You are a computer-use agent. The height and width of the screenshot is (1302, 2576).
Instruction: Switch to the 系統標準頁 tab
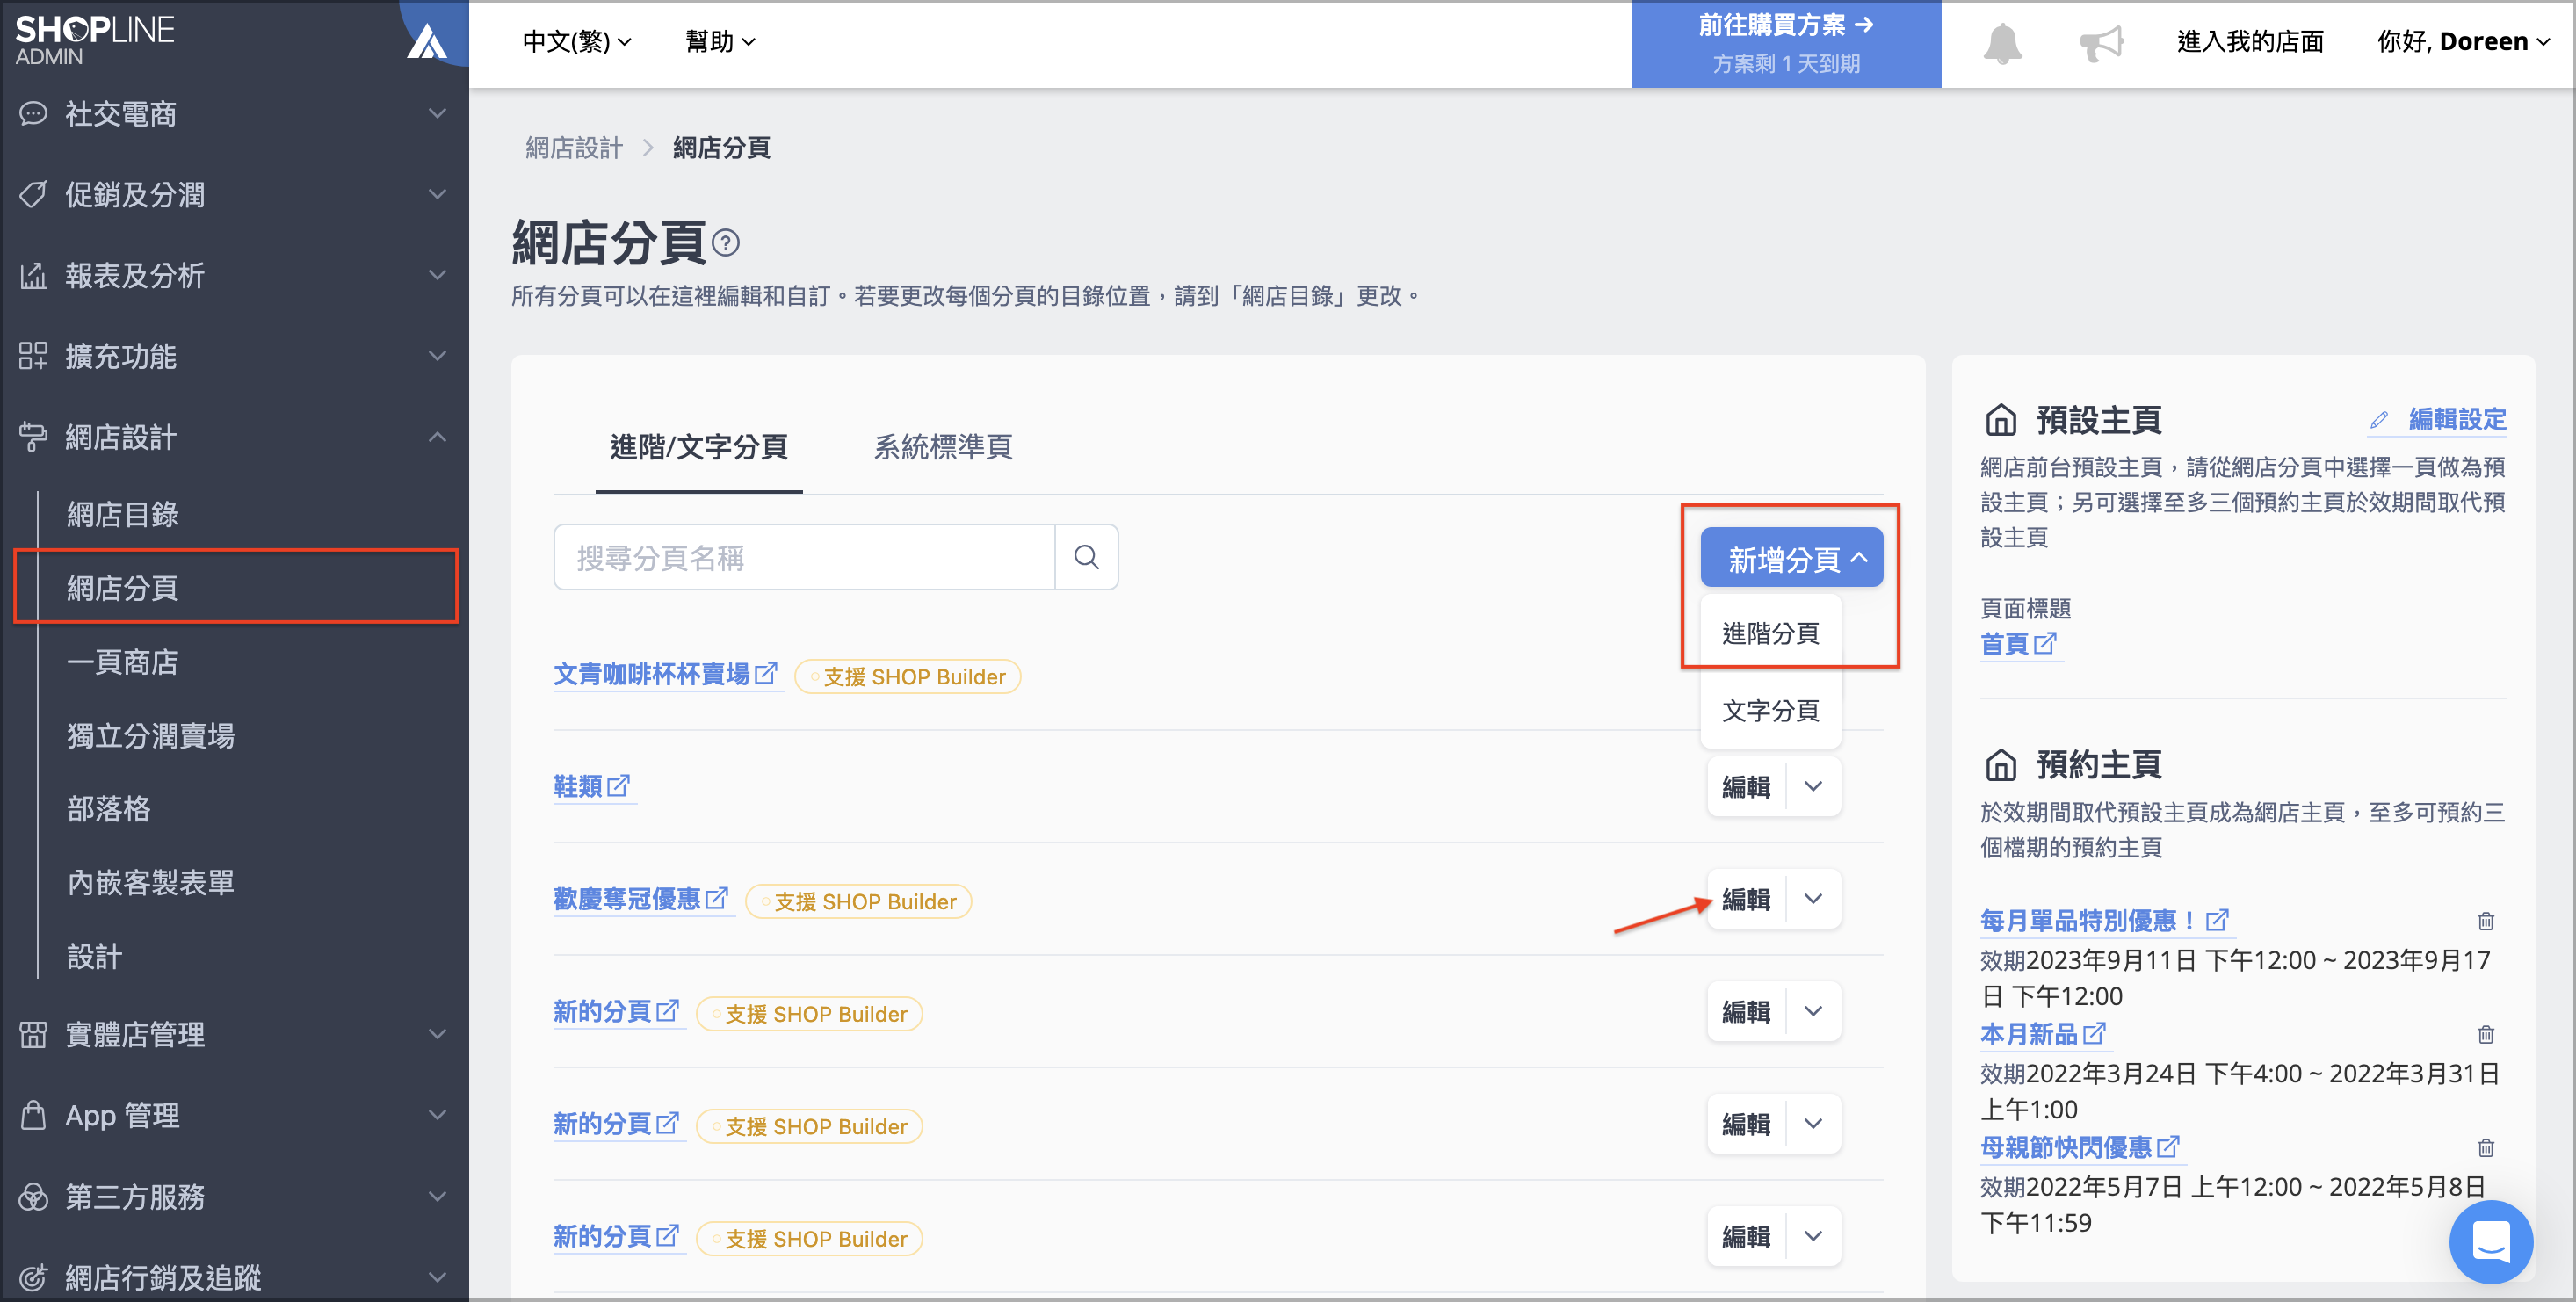[x=943, y=447]
